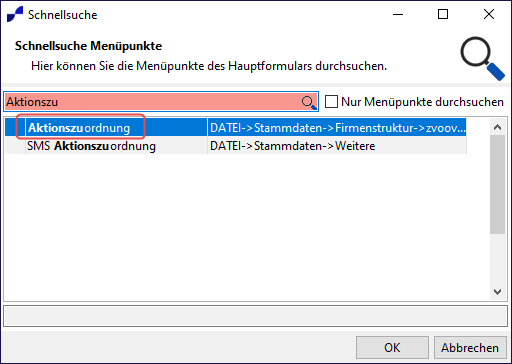The width and height of the screenshot is (512, 364).
Task: Click the magnifier icon inside the search field
Action: (x=309, y=102)
